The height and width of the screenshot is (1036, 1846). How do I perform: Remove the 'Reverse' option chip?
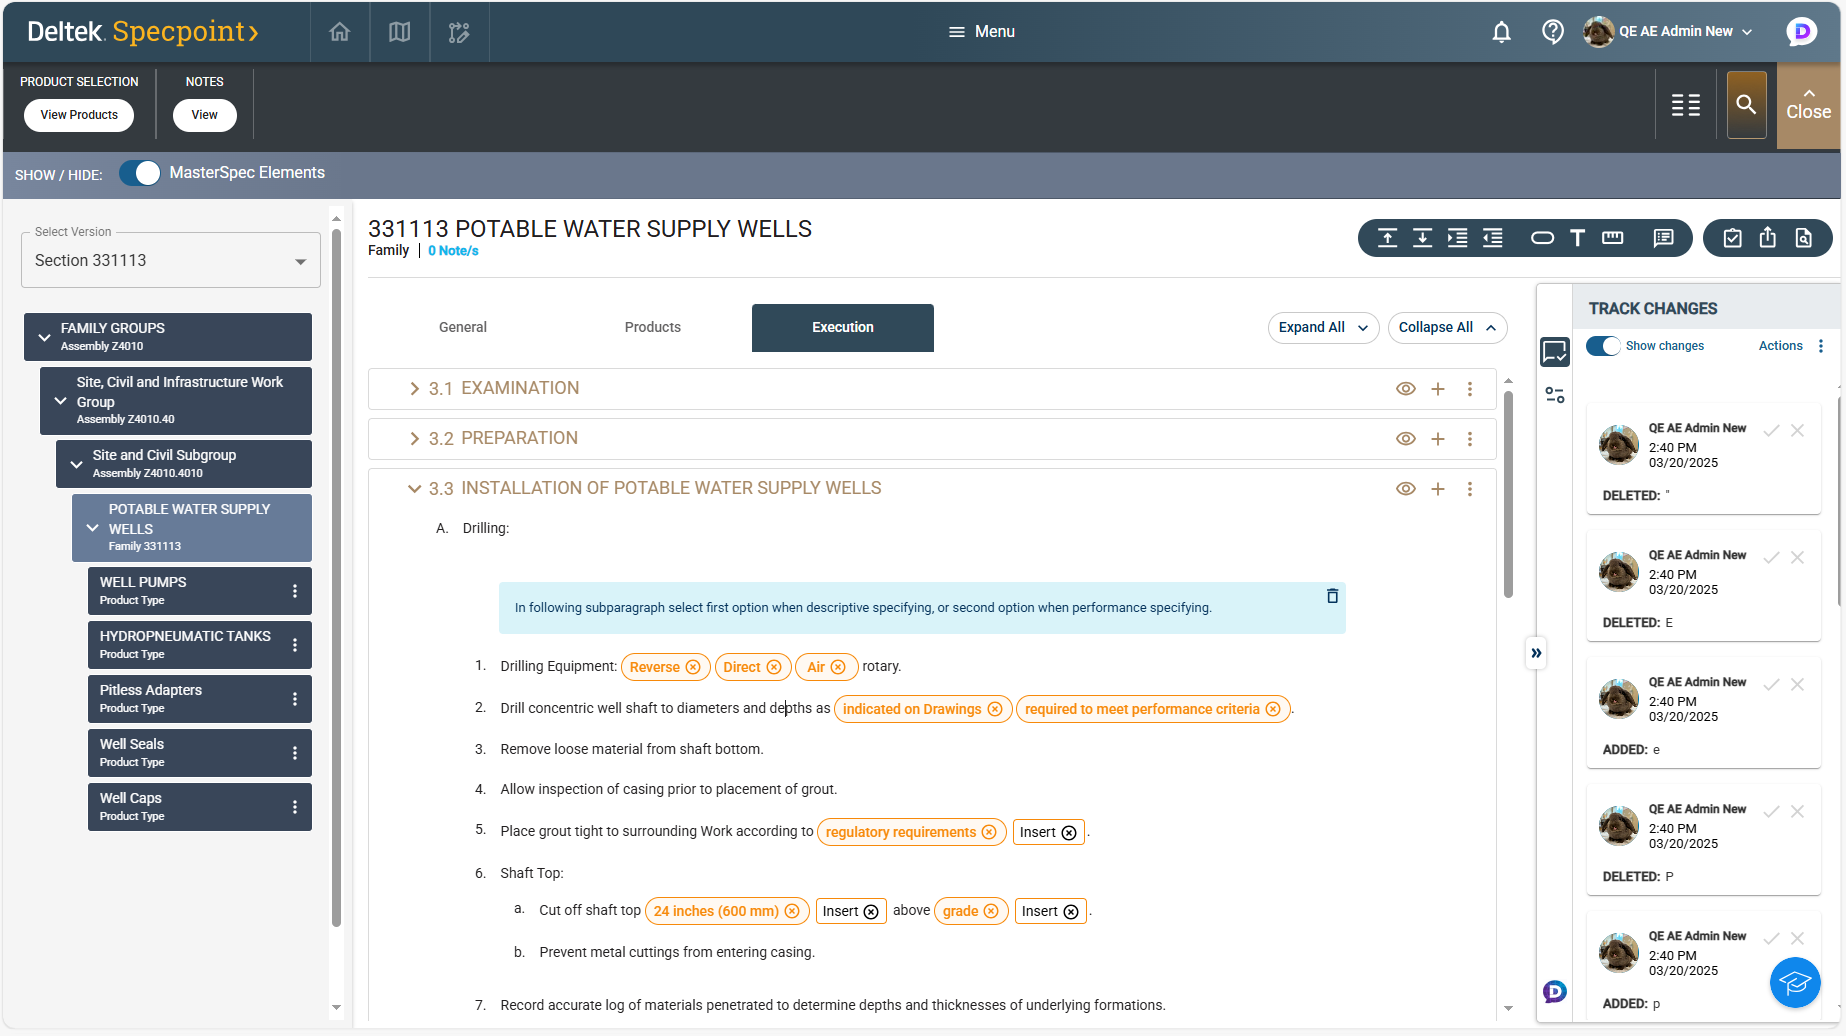[693, 667]
